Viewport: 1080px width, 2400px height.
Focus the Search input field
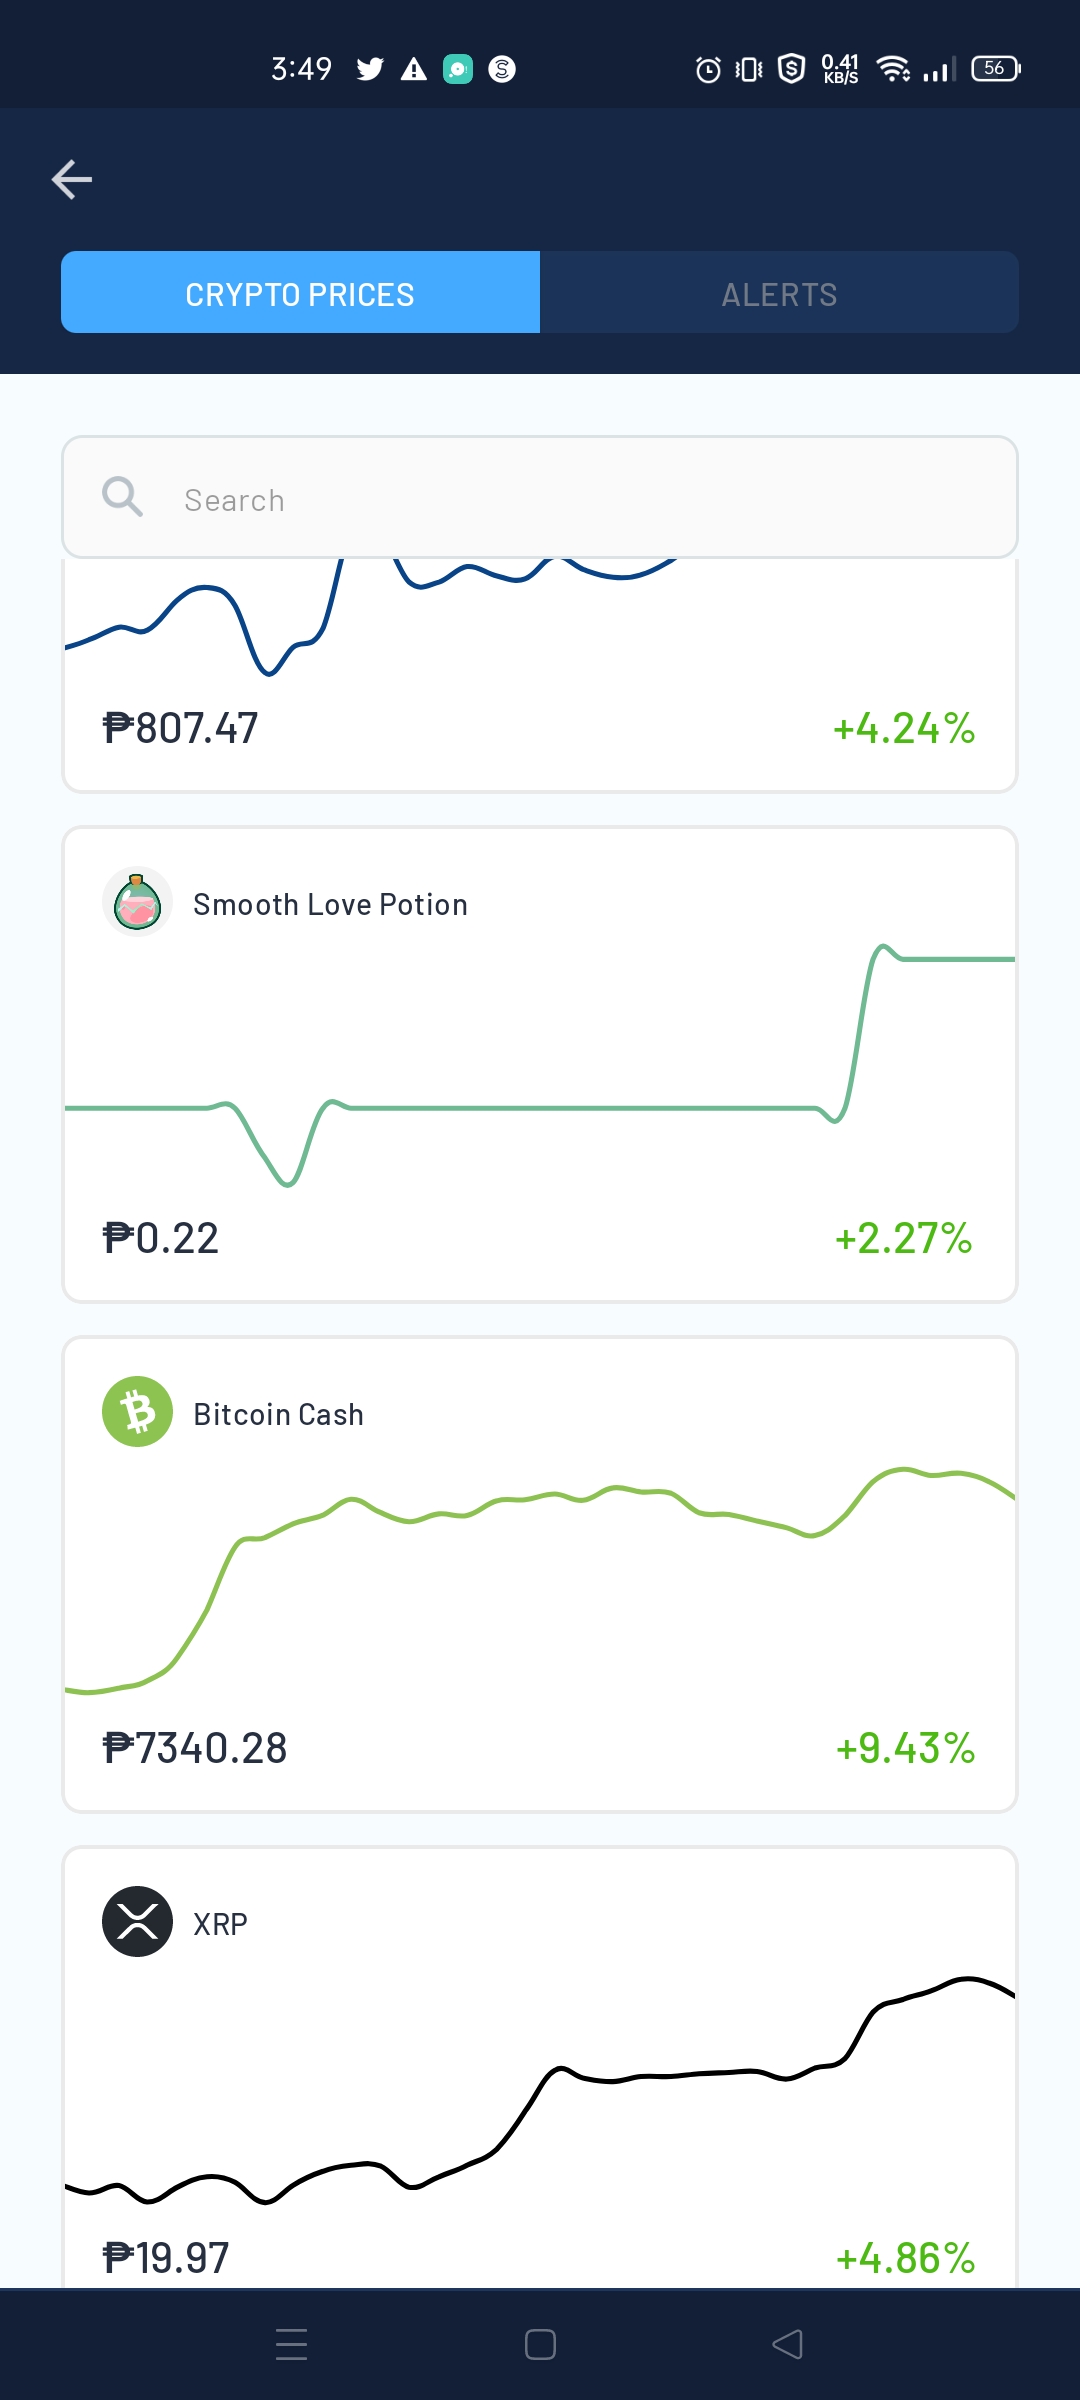coord(540,497)
